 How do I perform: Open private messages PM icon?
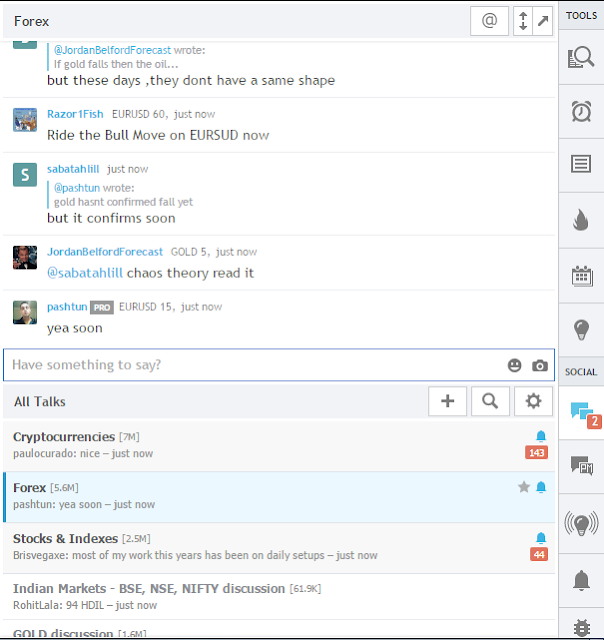582,466
